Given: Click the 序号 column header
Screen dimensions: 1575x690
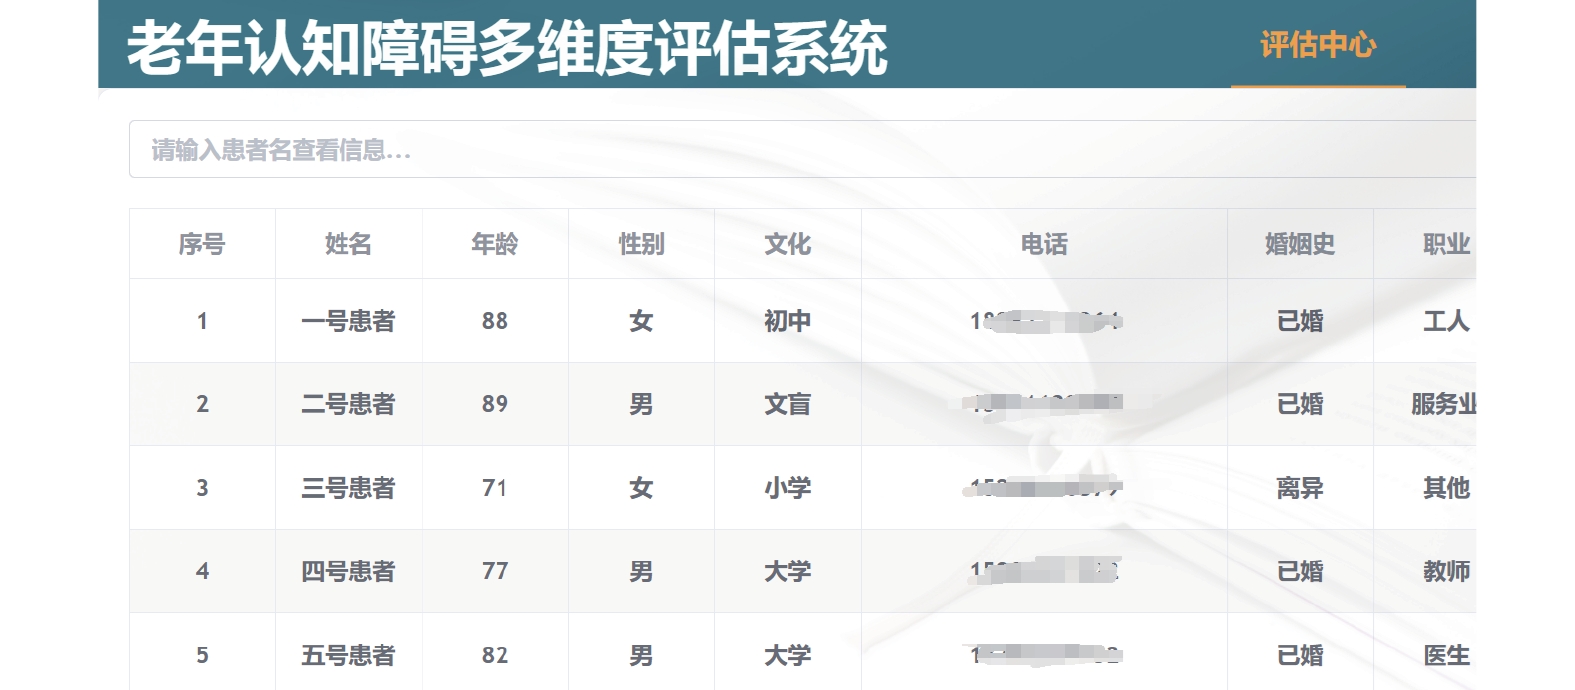Looking at the screenshot, I should pyautogui.click(x=202, y=244).
